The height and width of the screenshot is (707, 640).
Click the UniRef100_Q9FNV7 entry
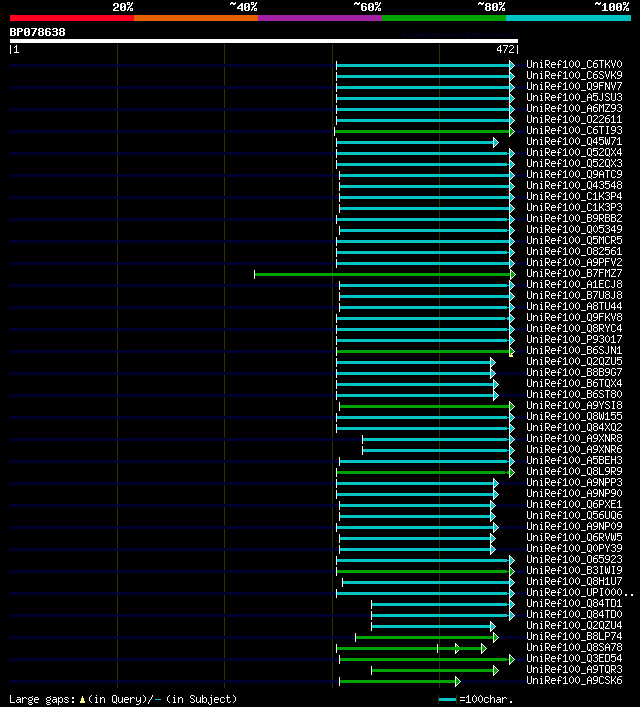tap(574, 86)
